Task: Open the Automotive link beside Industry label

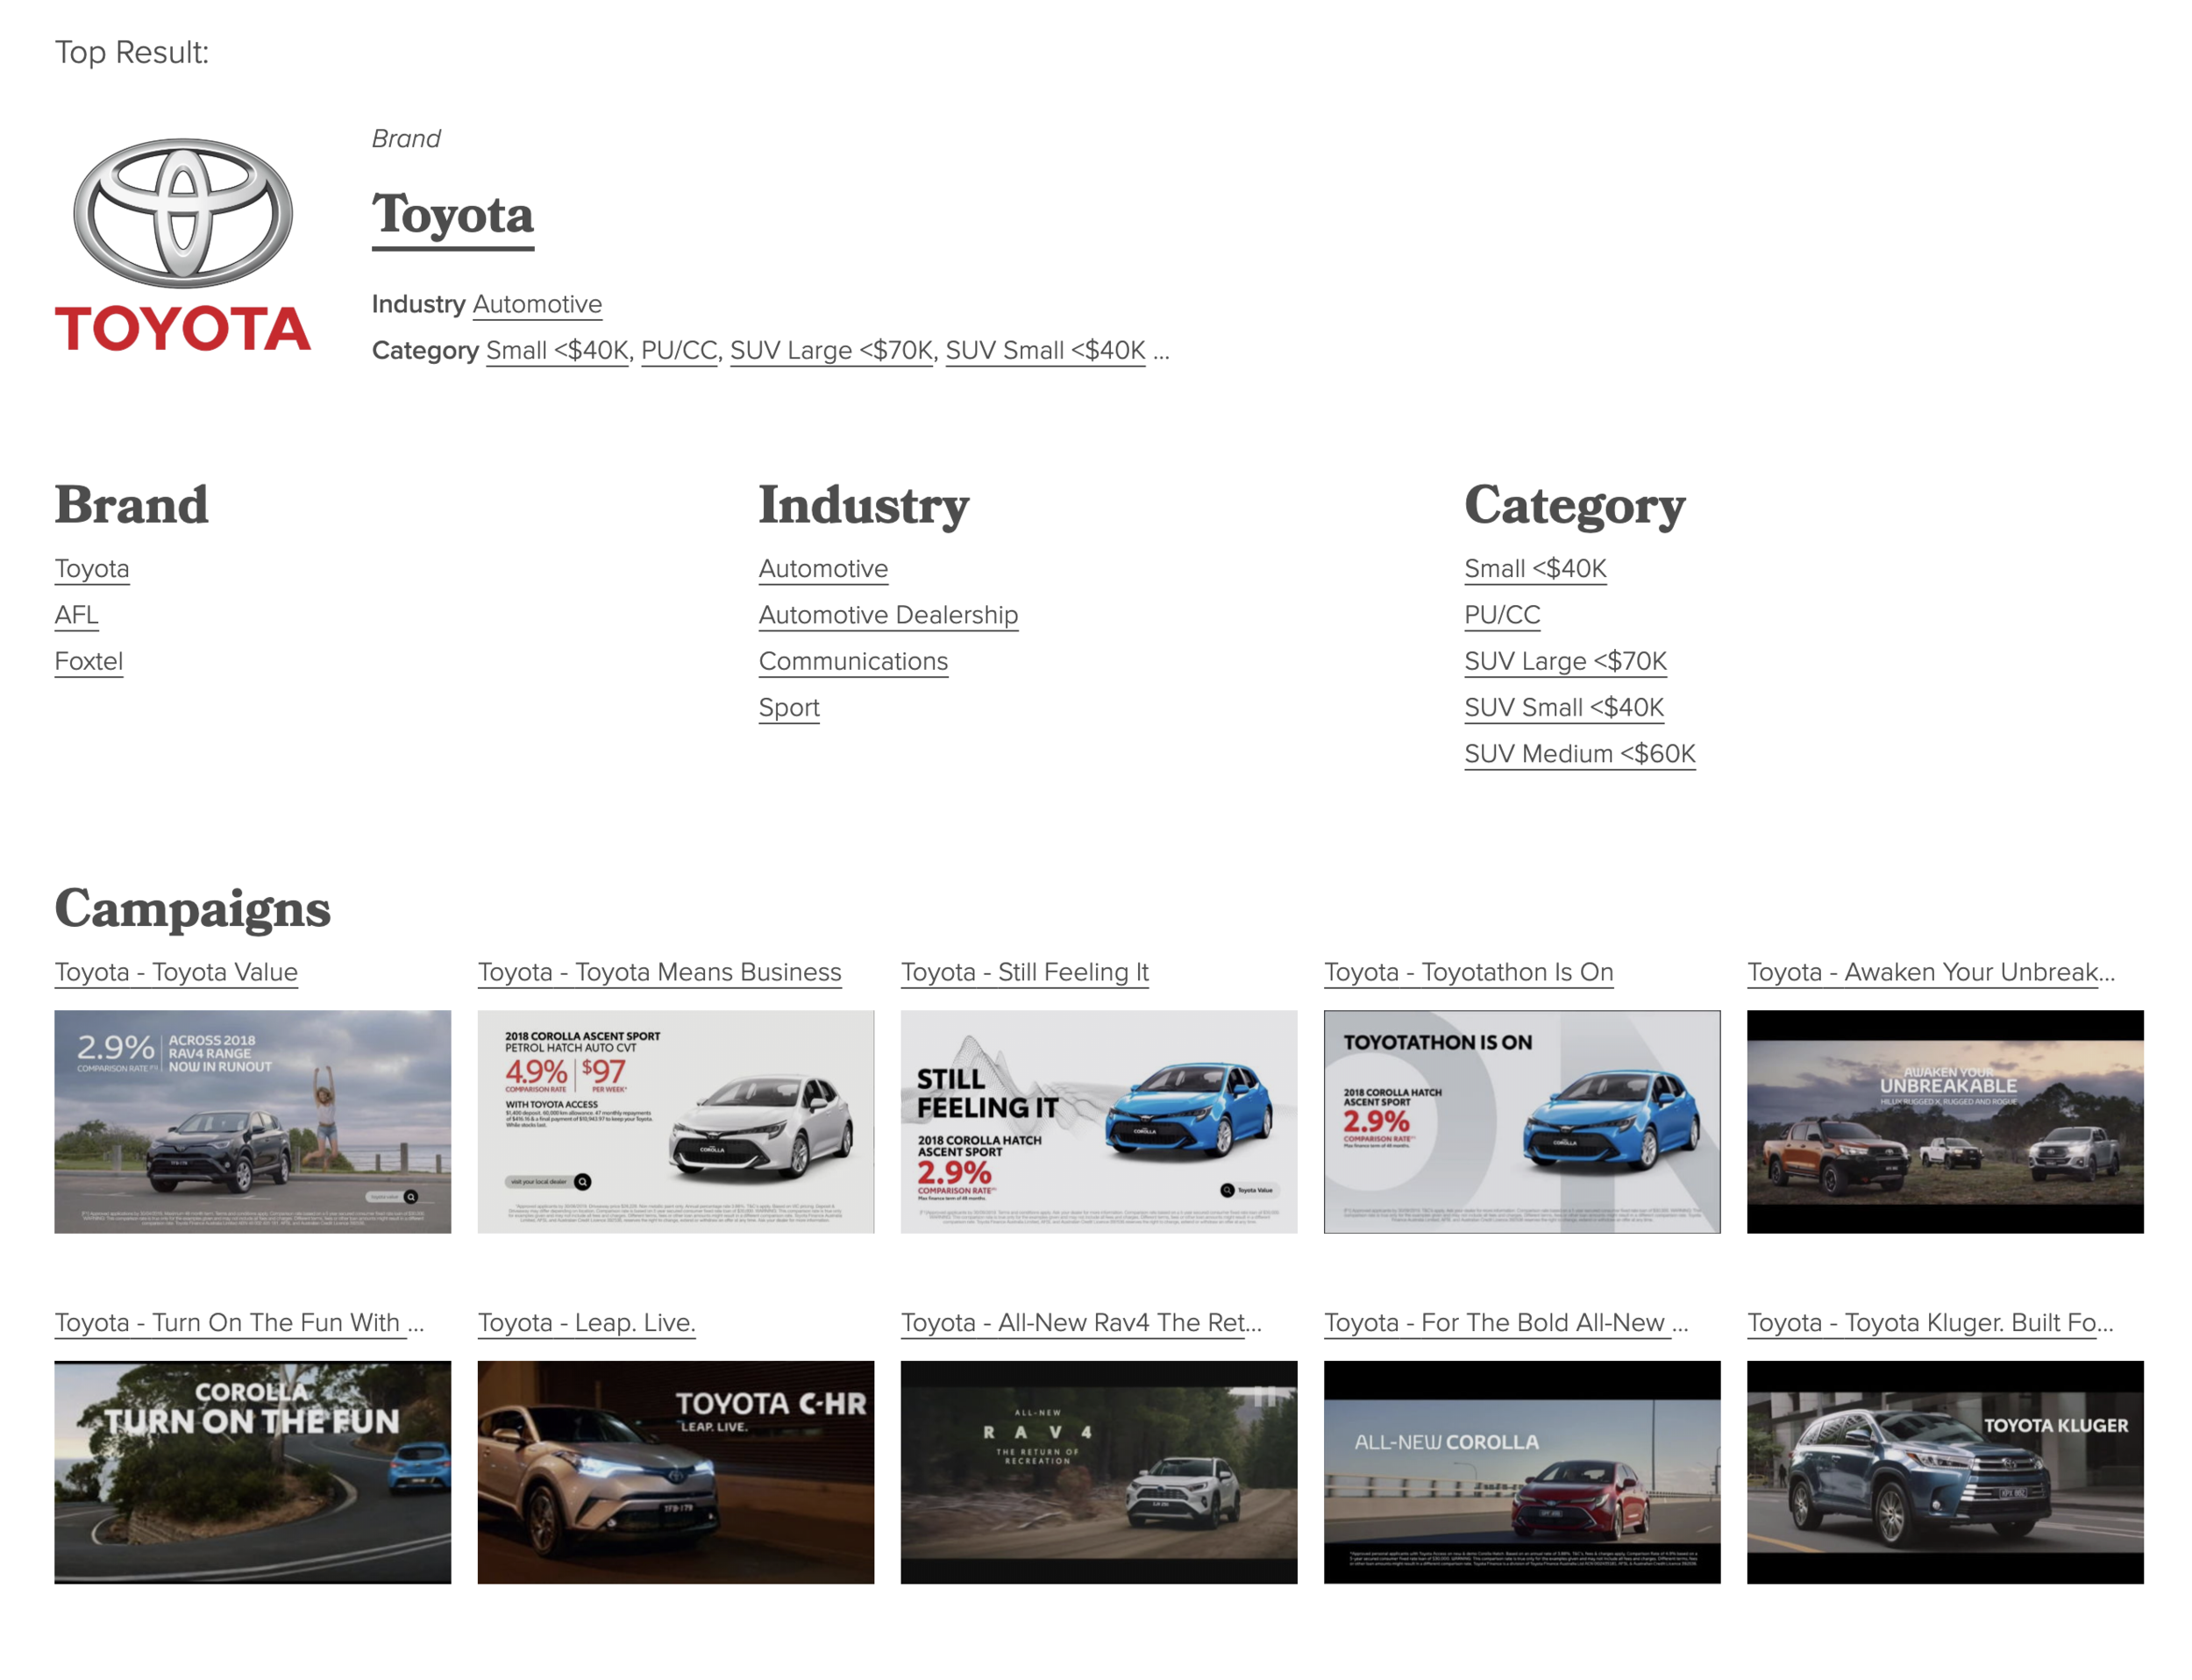Action: (x=537, y=304)
